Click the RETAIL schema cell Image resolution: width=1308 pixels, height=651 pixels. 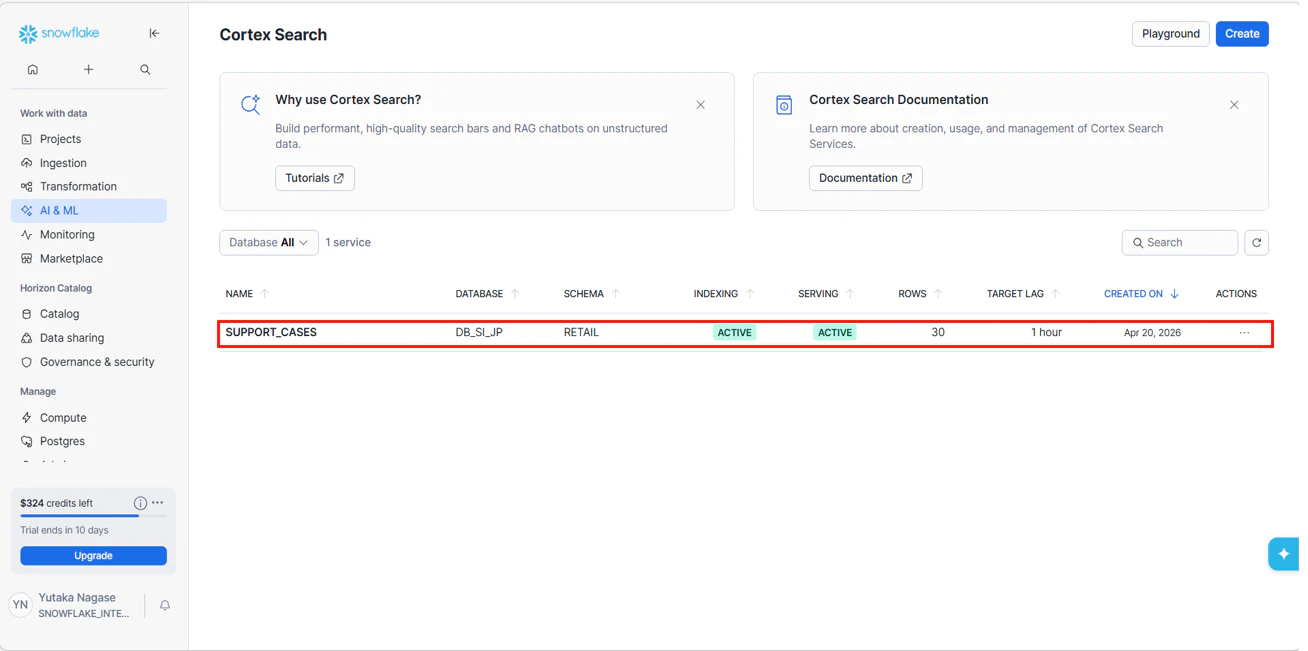[581, 333]
